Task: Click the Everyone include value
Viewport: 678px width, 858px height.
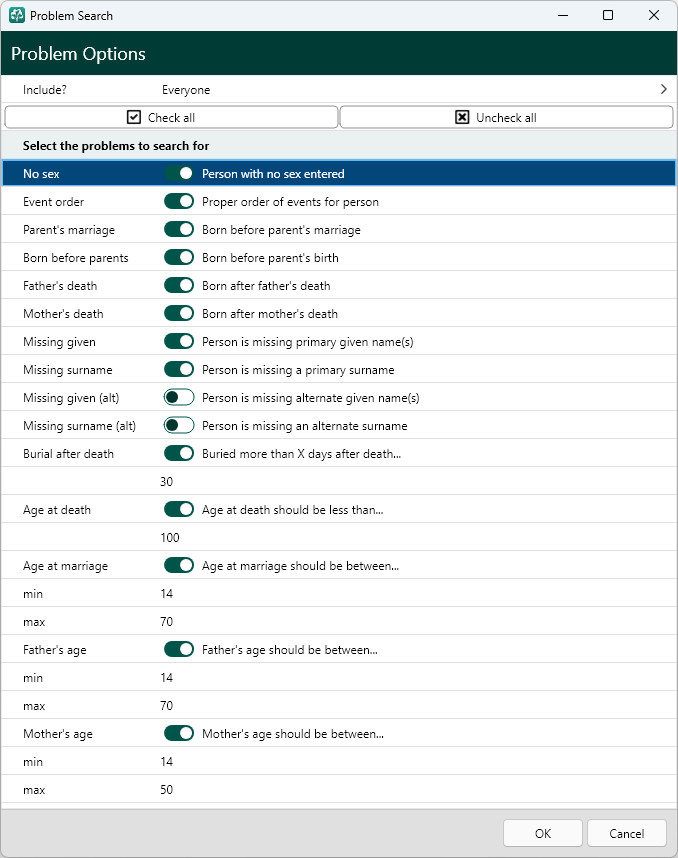Action: (x=186, y=90)
